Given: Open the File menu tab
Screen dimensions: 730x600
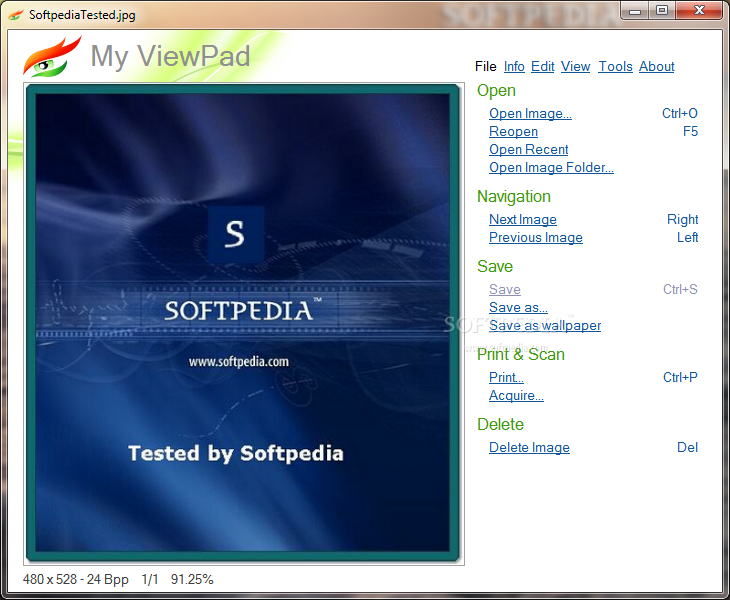Looking at the screenshot, I should tap(486, 67).
